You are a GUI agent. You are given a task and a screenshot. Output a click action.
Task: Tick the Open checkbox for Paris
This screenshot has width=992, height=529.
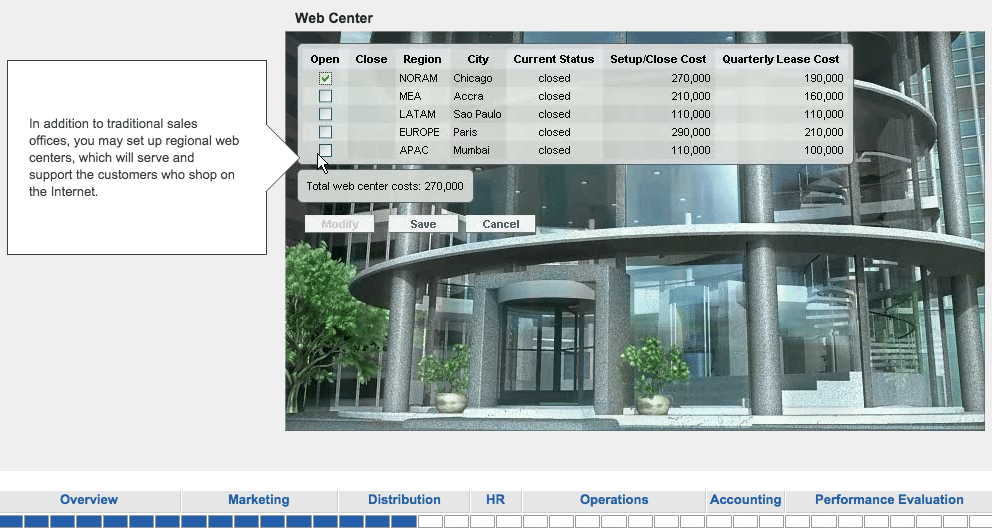click(325, 132)
